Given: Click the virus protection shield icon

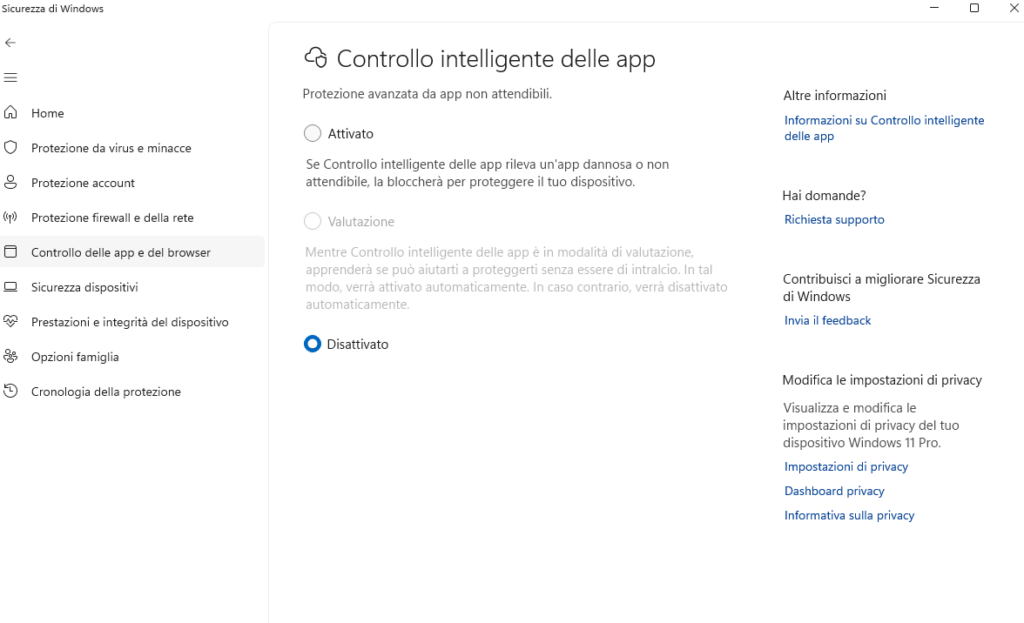Looking at the screenshot, I should click(x=11, y=148).
